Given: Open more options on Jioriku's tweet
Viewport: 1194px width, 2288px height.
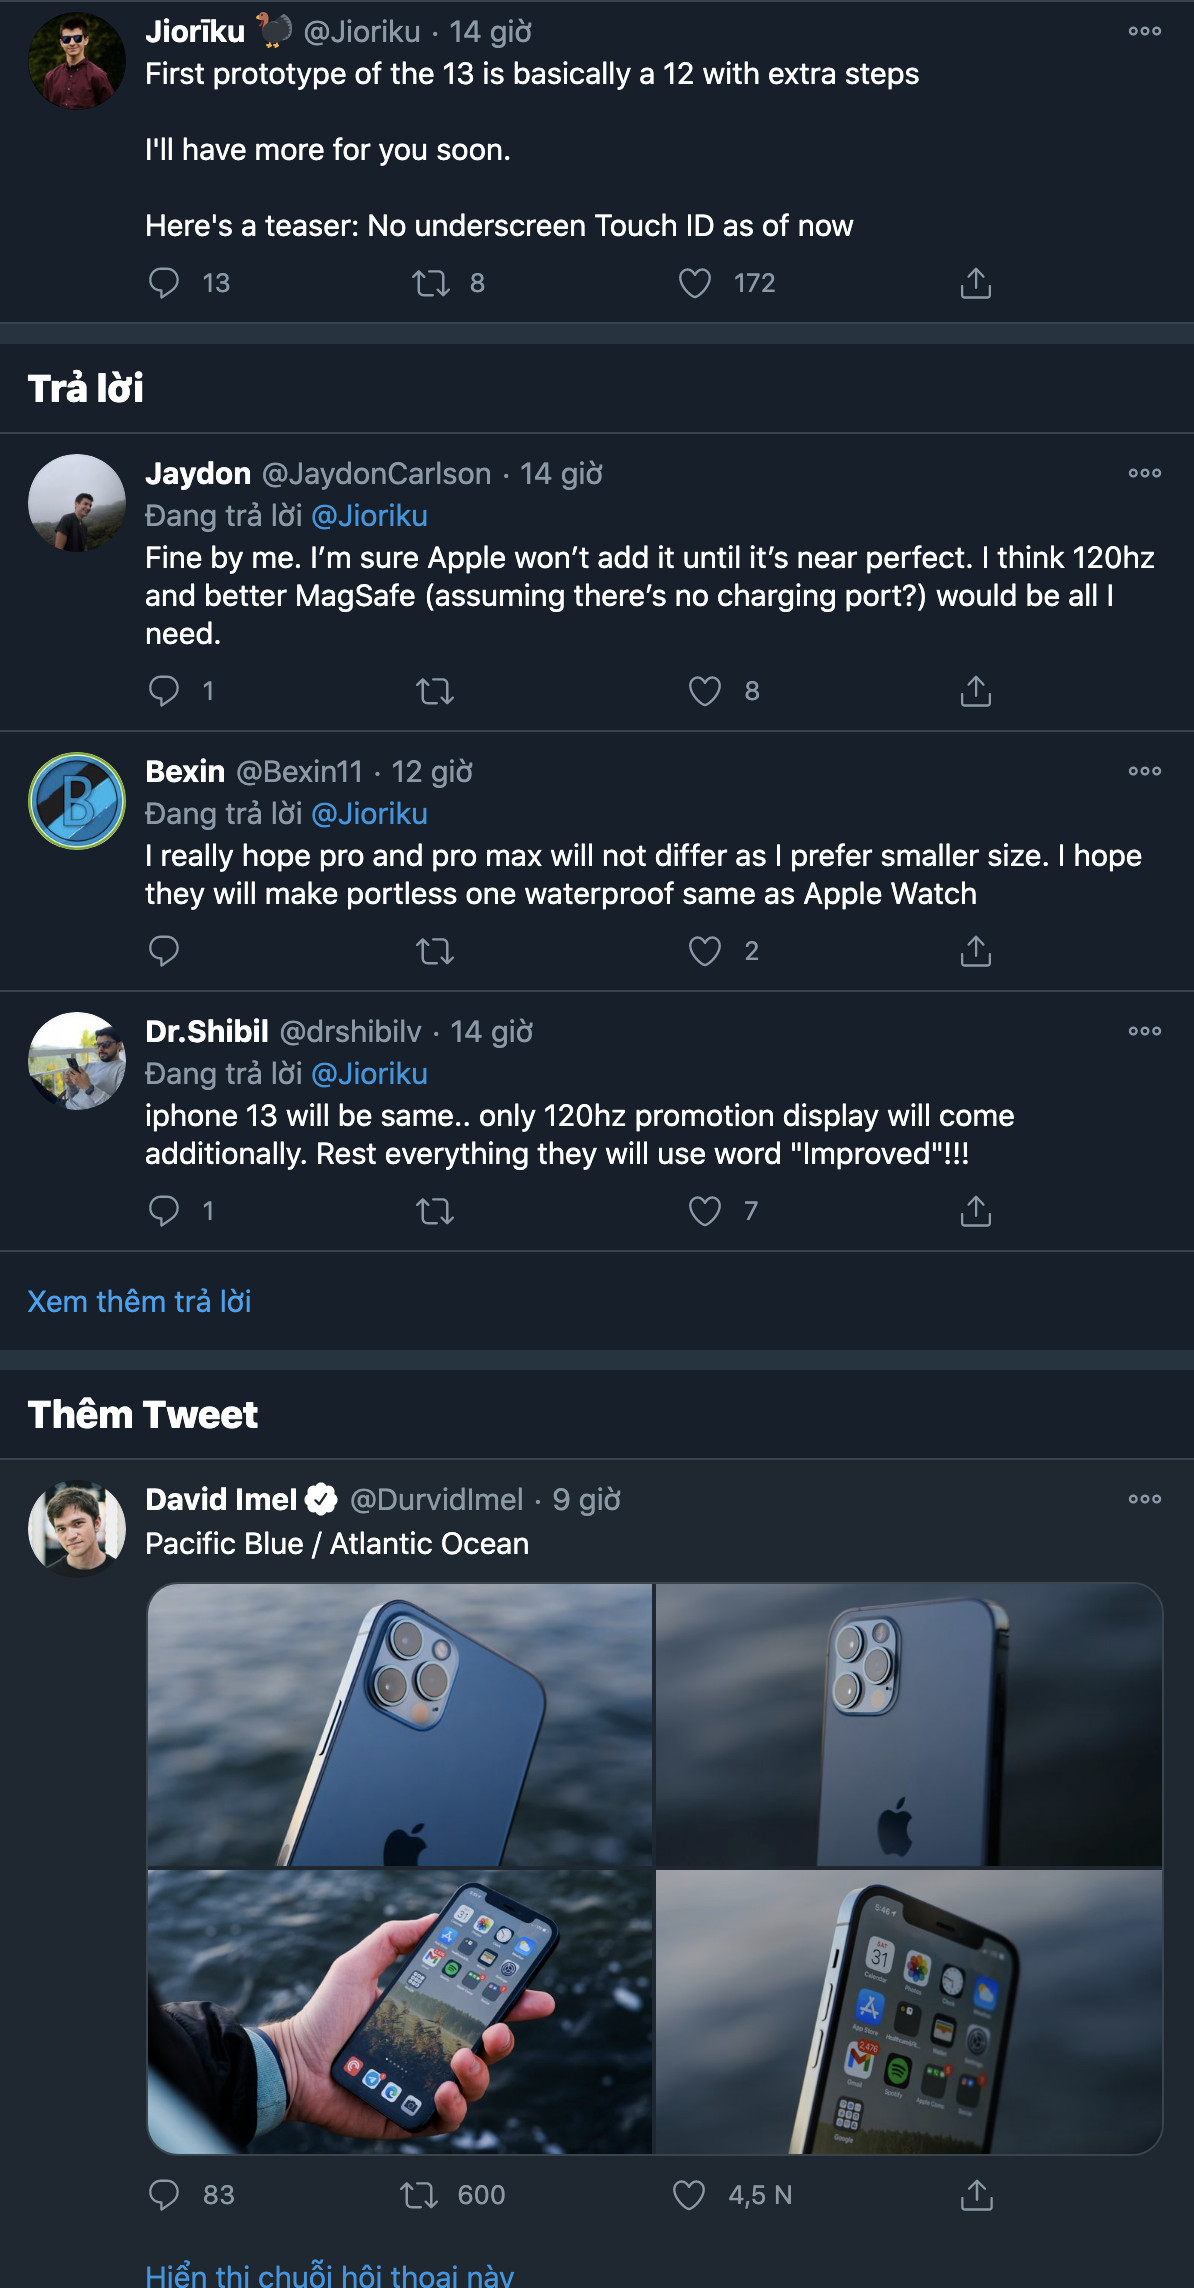Looking at the screenshot, I should [x=1144, y=31].
